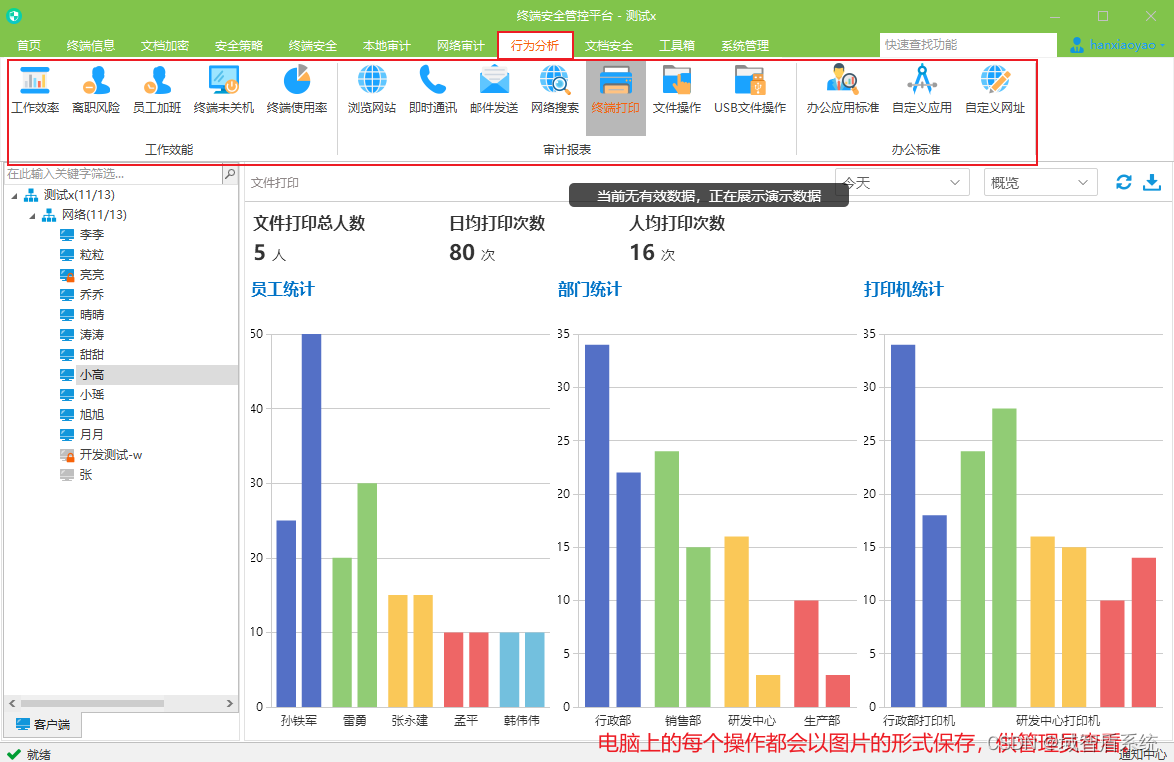Select terminal 粒粒 in the tree
The width and height of the screenshot is (1174, 762).
tap(92, 255)
